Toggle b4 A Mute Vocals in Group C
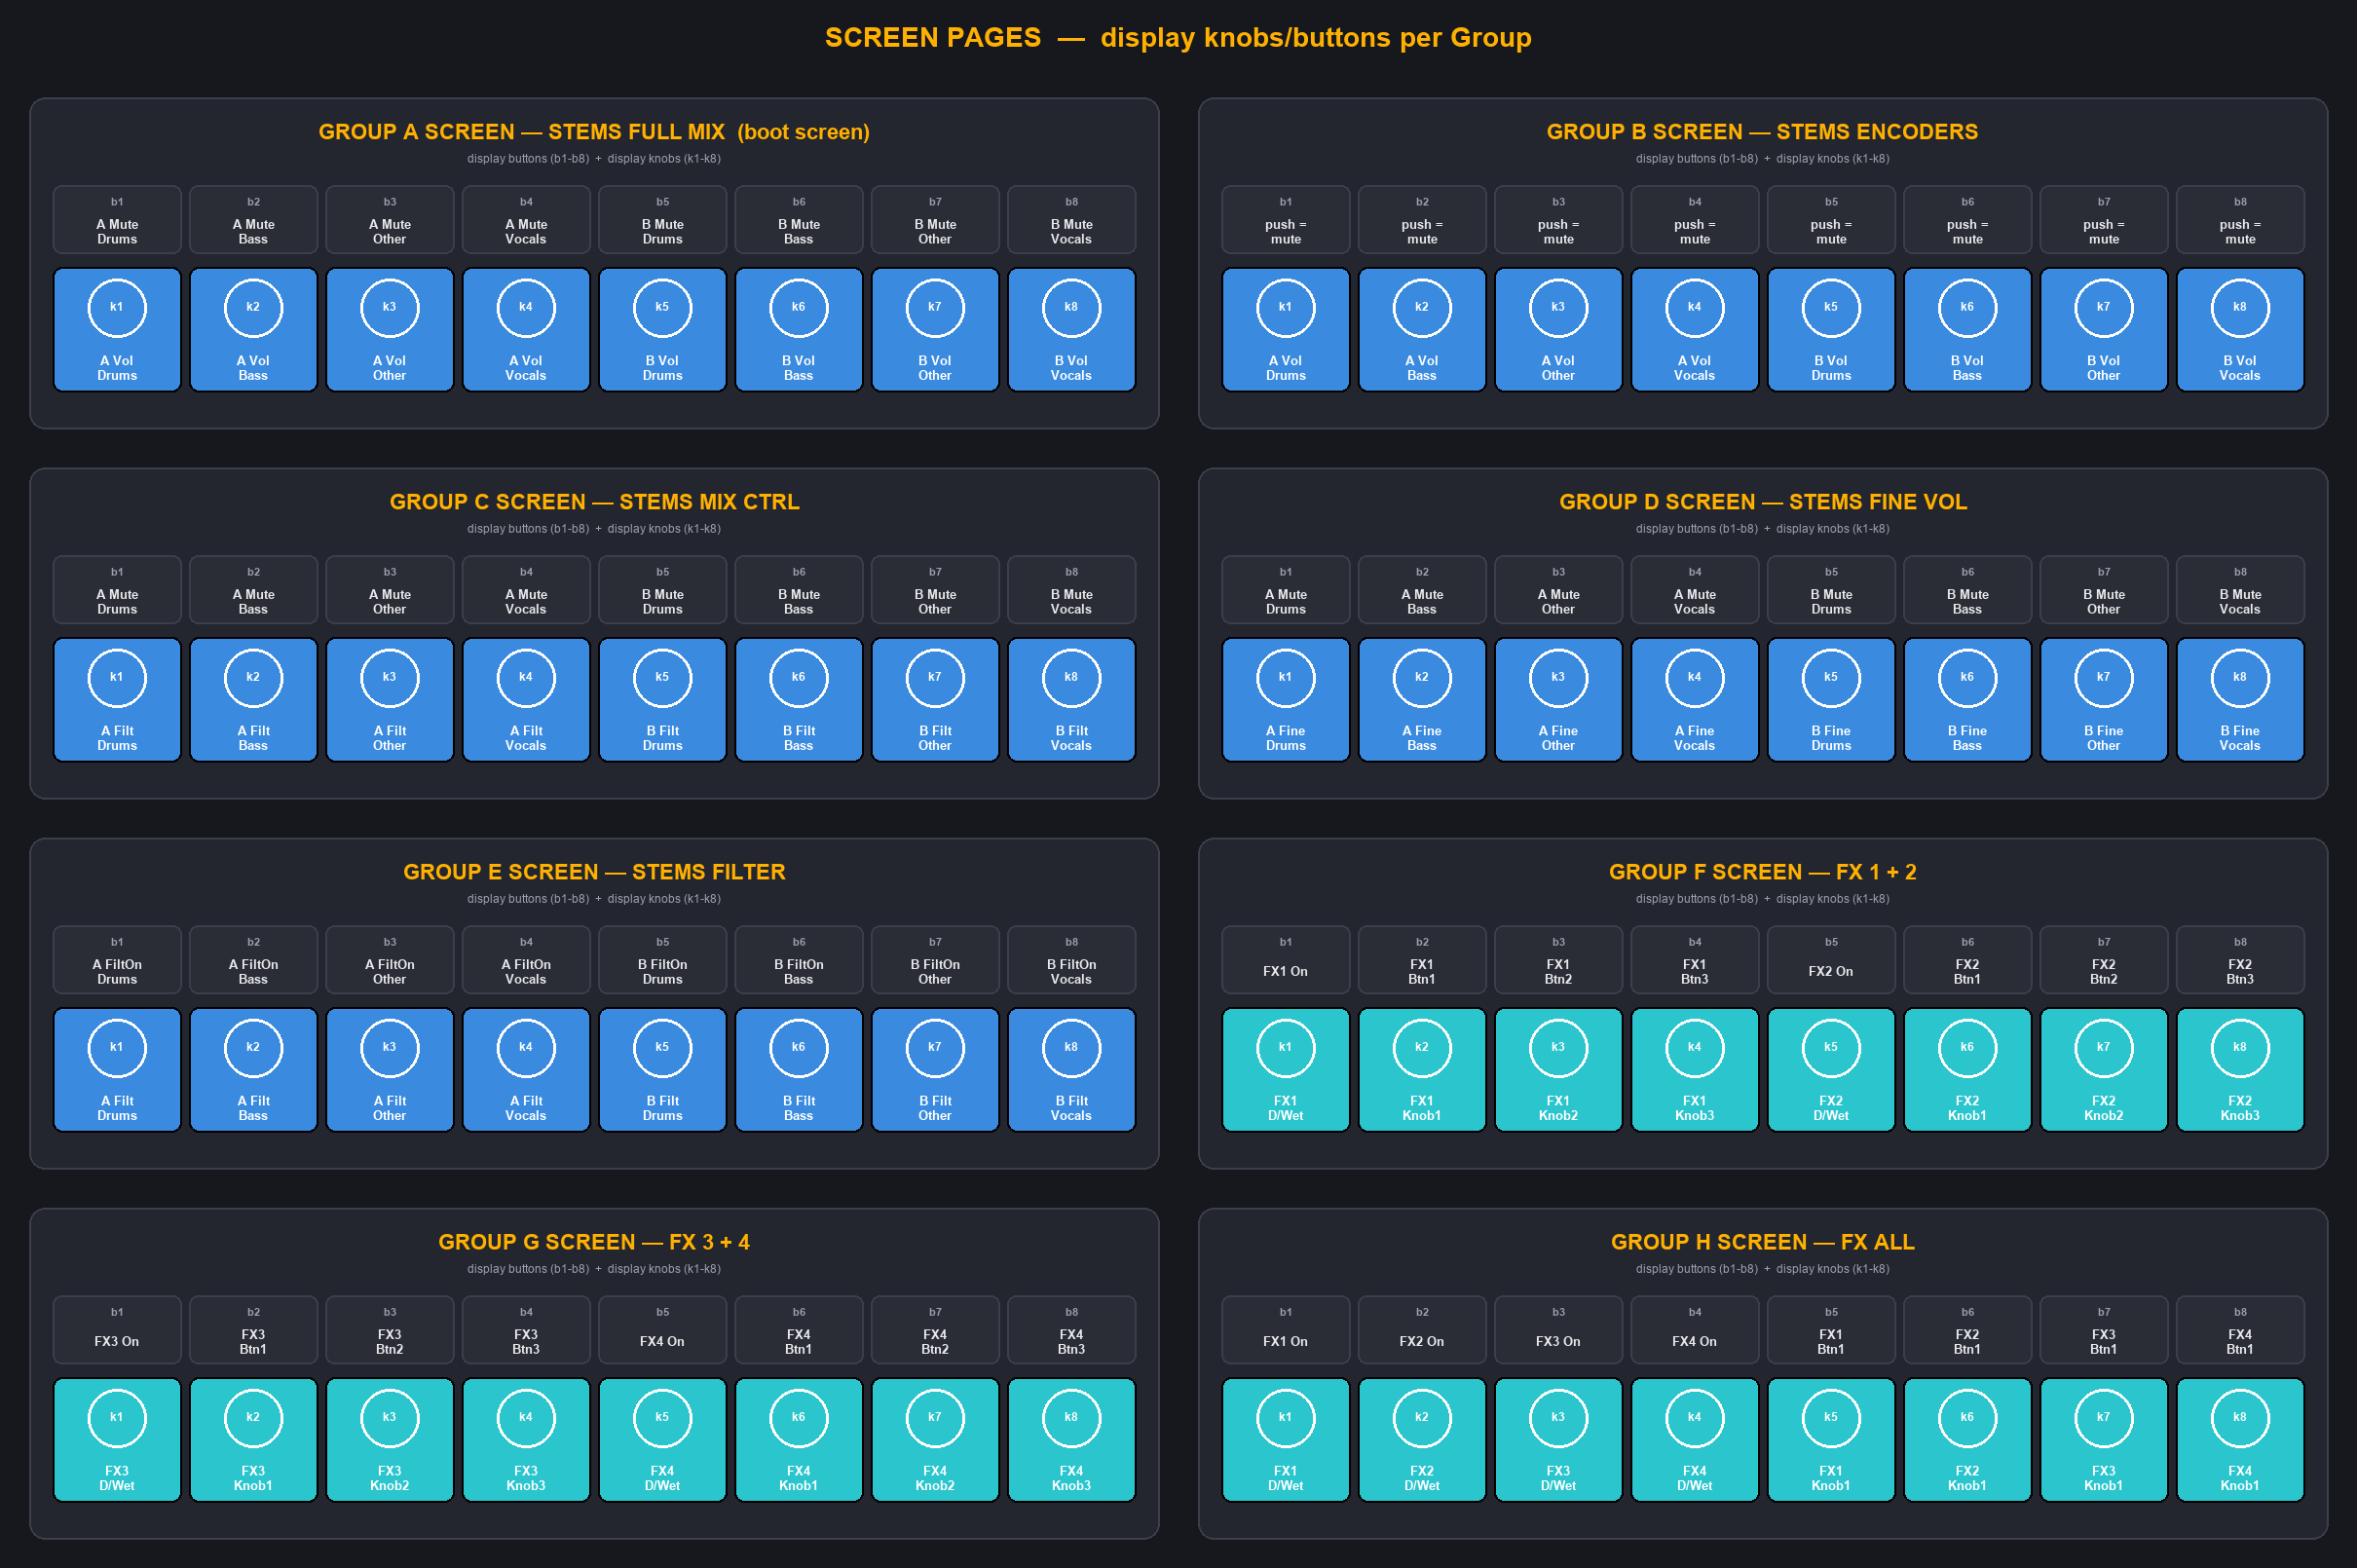The image size is (2357, 1568). 526,589
